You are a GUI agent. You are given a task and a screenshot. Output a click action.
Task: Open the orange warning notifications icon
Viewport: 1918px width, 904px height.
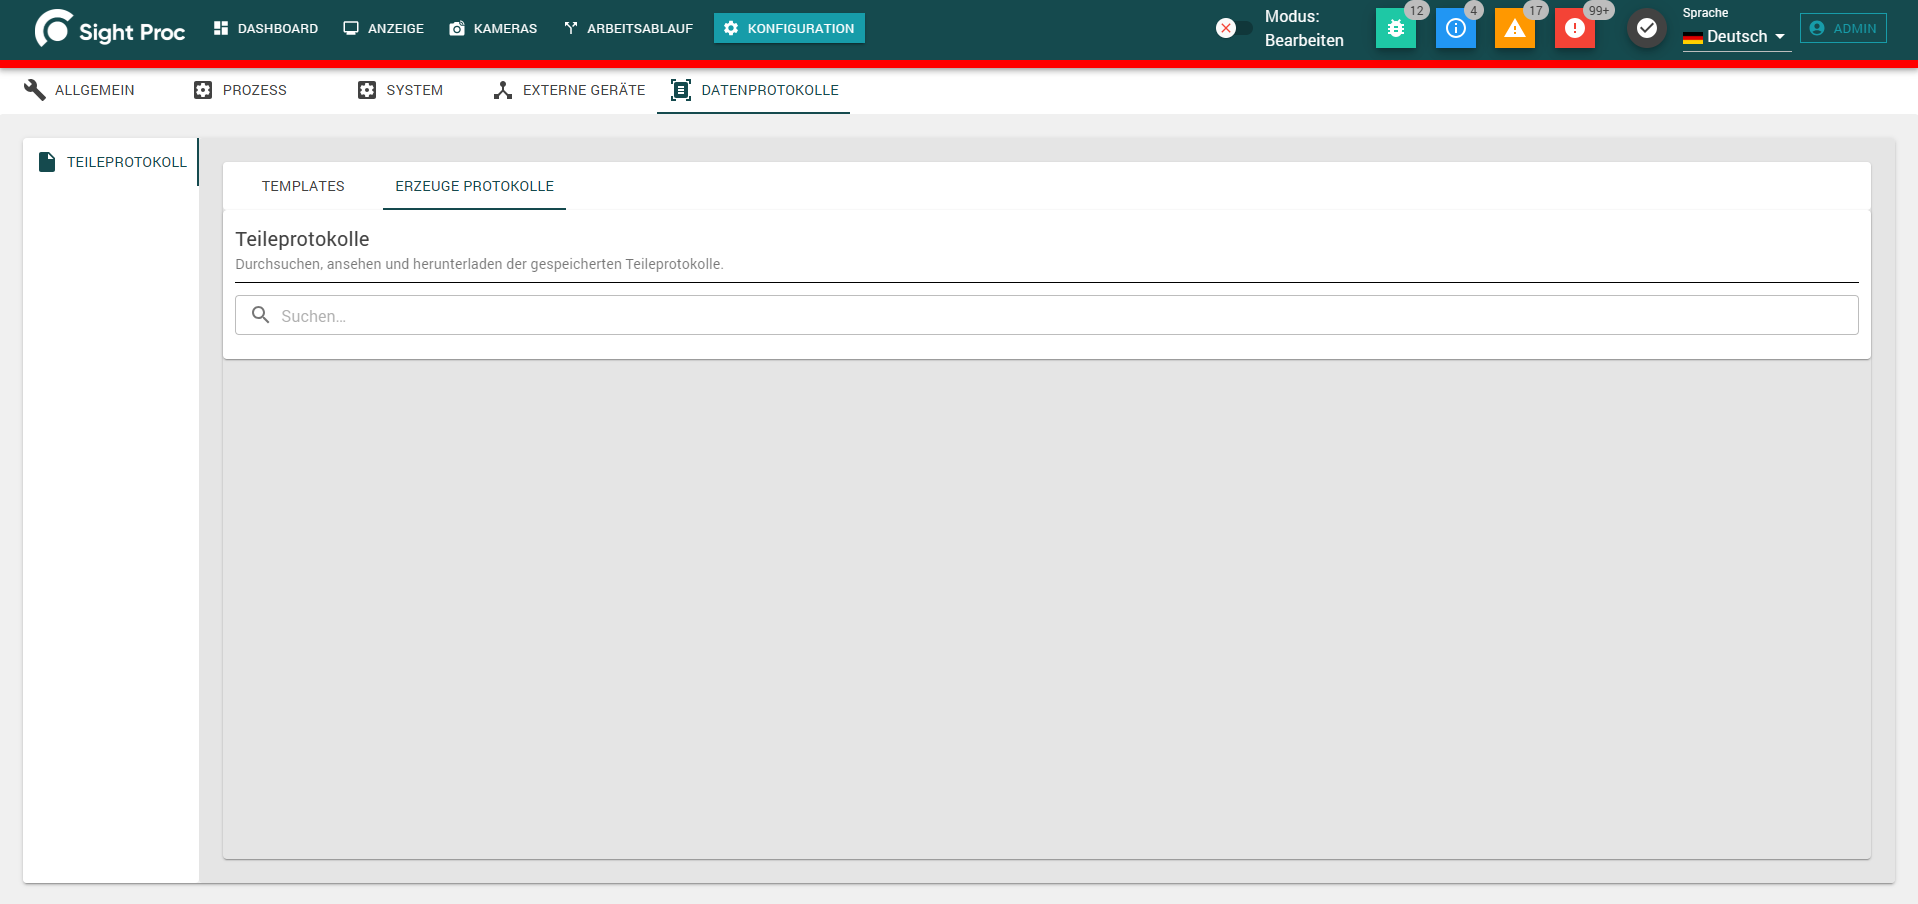click(1515, 28)
